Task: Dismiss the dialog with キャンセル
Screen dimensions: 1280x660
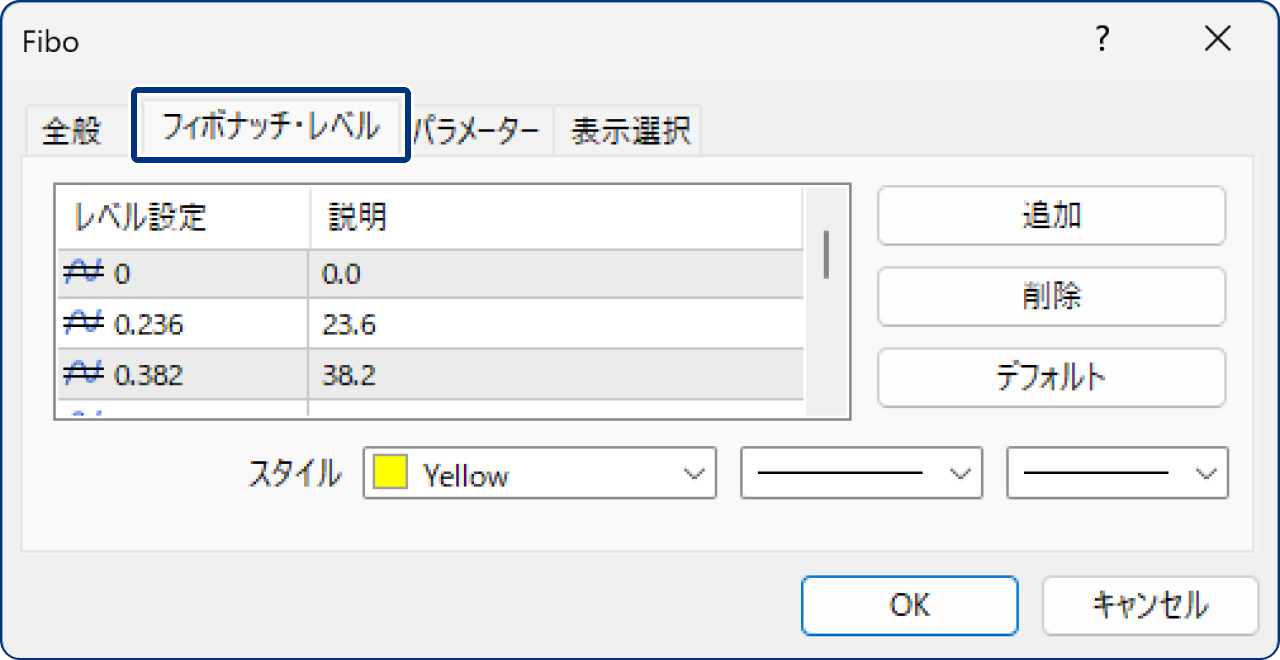Action: (x=1149, y=605)
